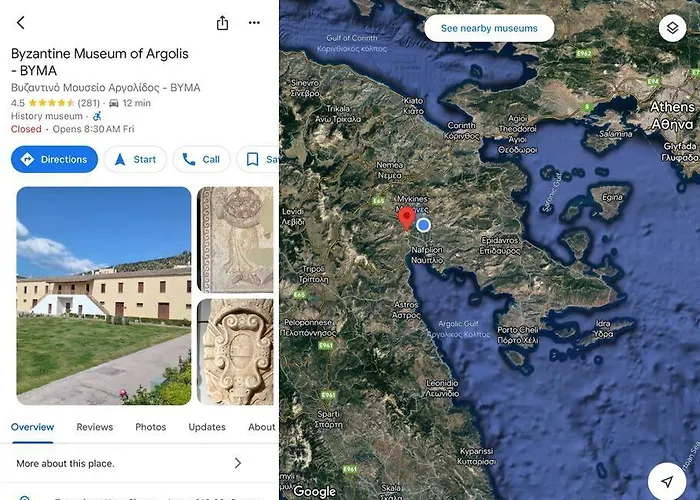The image size is (700, 500).
Task: Click the Directions button
Action: click(54, 159)
